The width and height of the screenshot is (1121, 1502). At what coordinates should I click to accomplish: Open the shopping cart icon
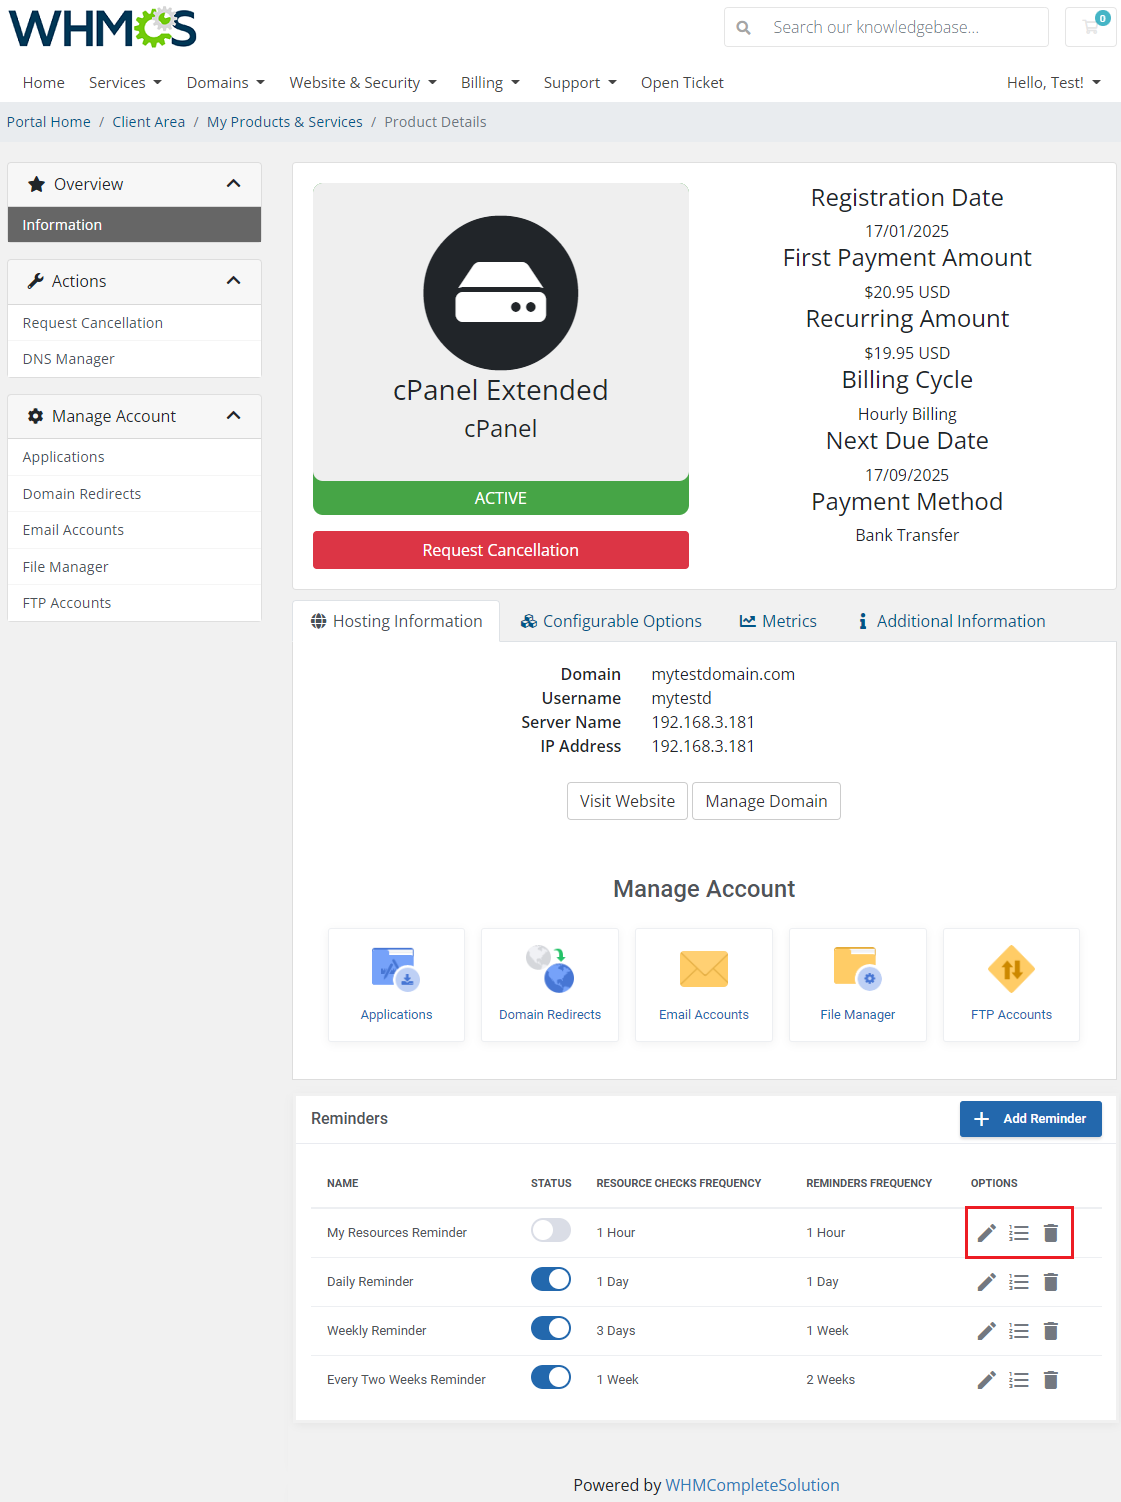(1091, 27)
